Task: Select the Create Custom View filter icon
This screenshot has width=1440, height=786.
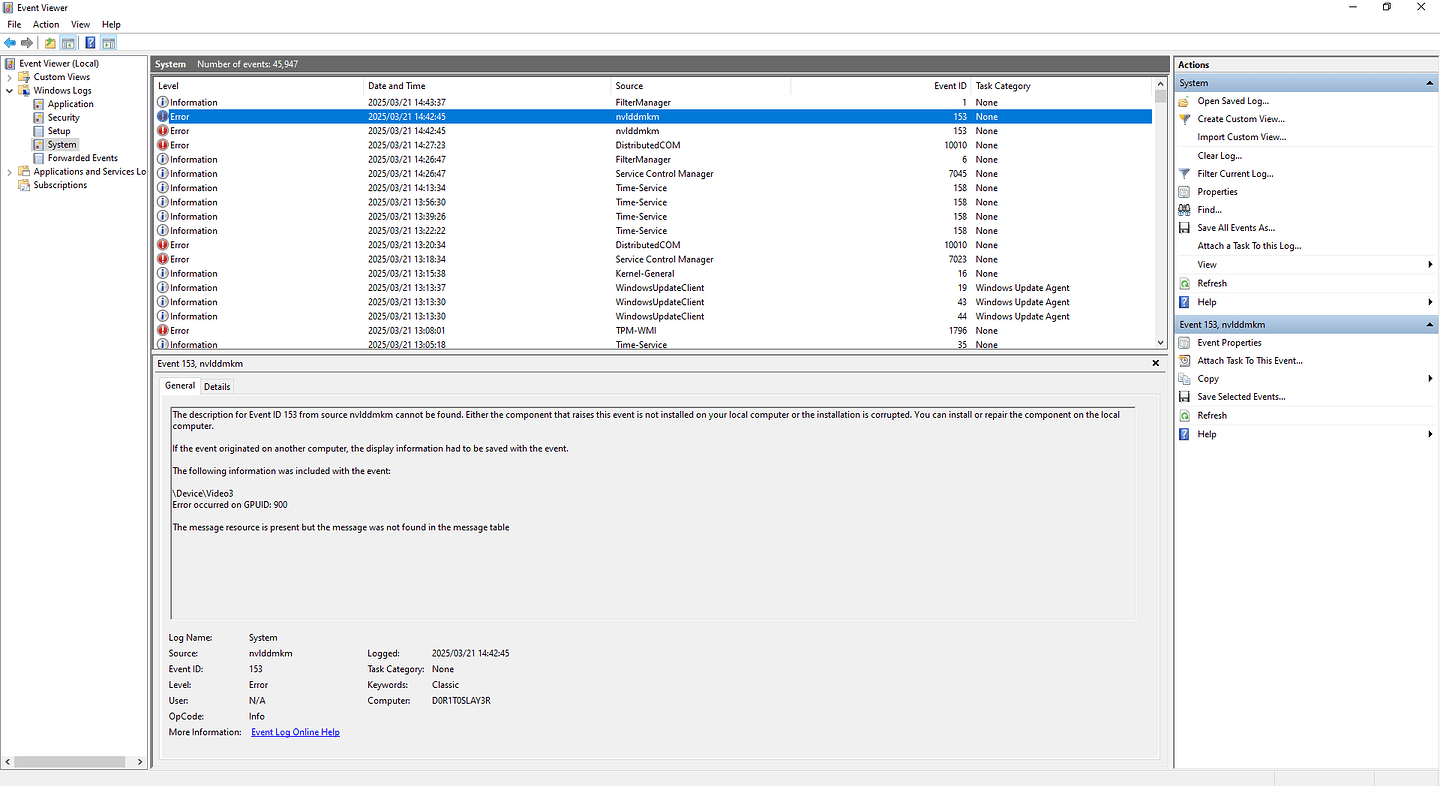Action: click(x=1184, y=119)
